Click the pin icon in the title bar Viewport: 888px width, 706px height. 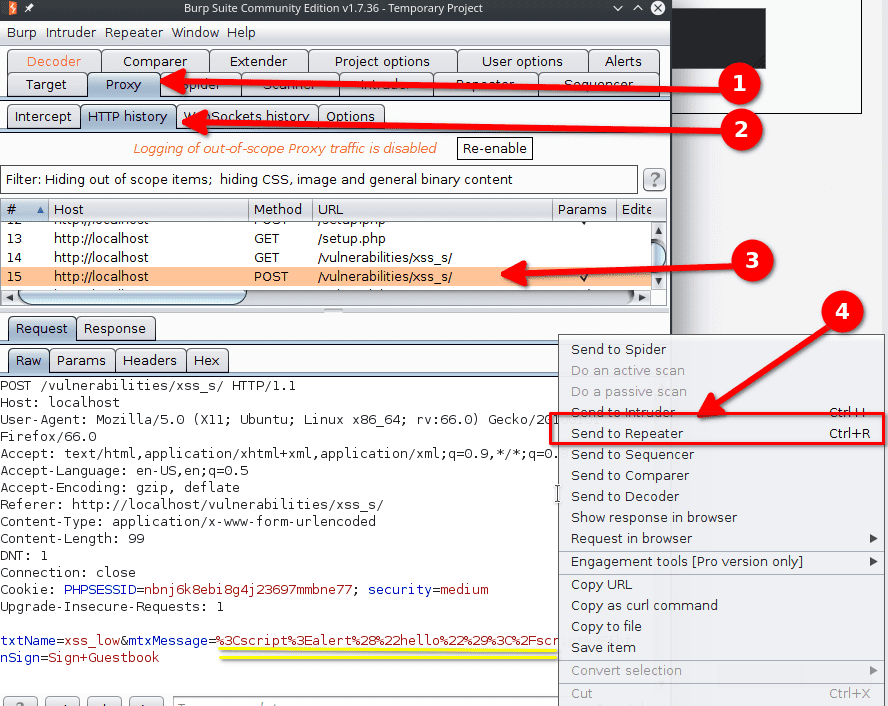[x=29, y=8]
